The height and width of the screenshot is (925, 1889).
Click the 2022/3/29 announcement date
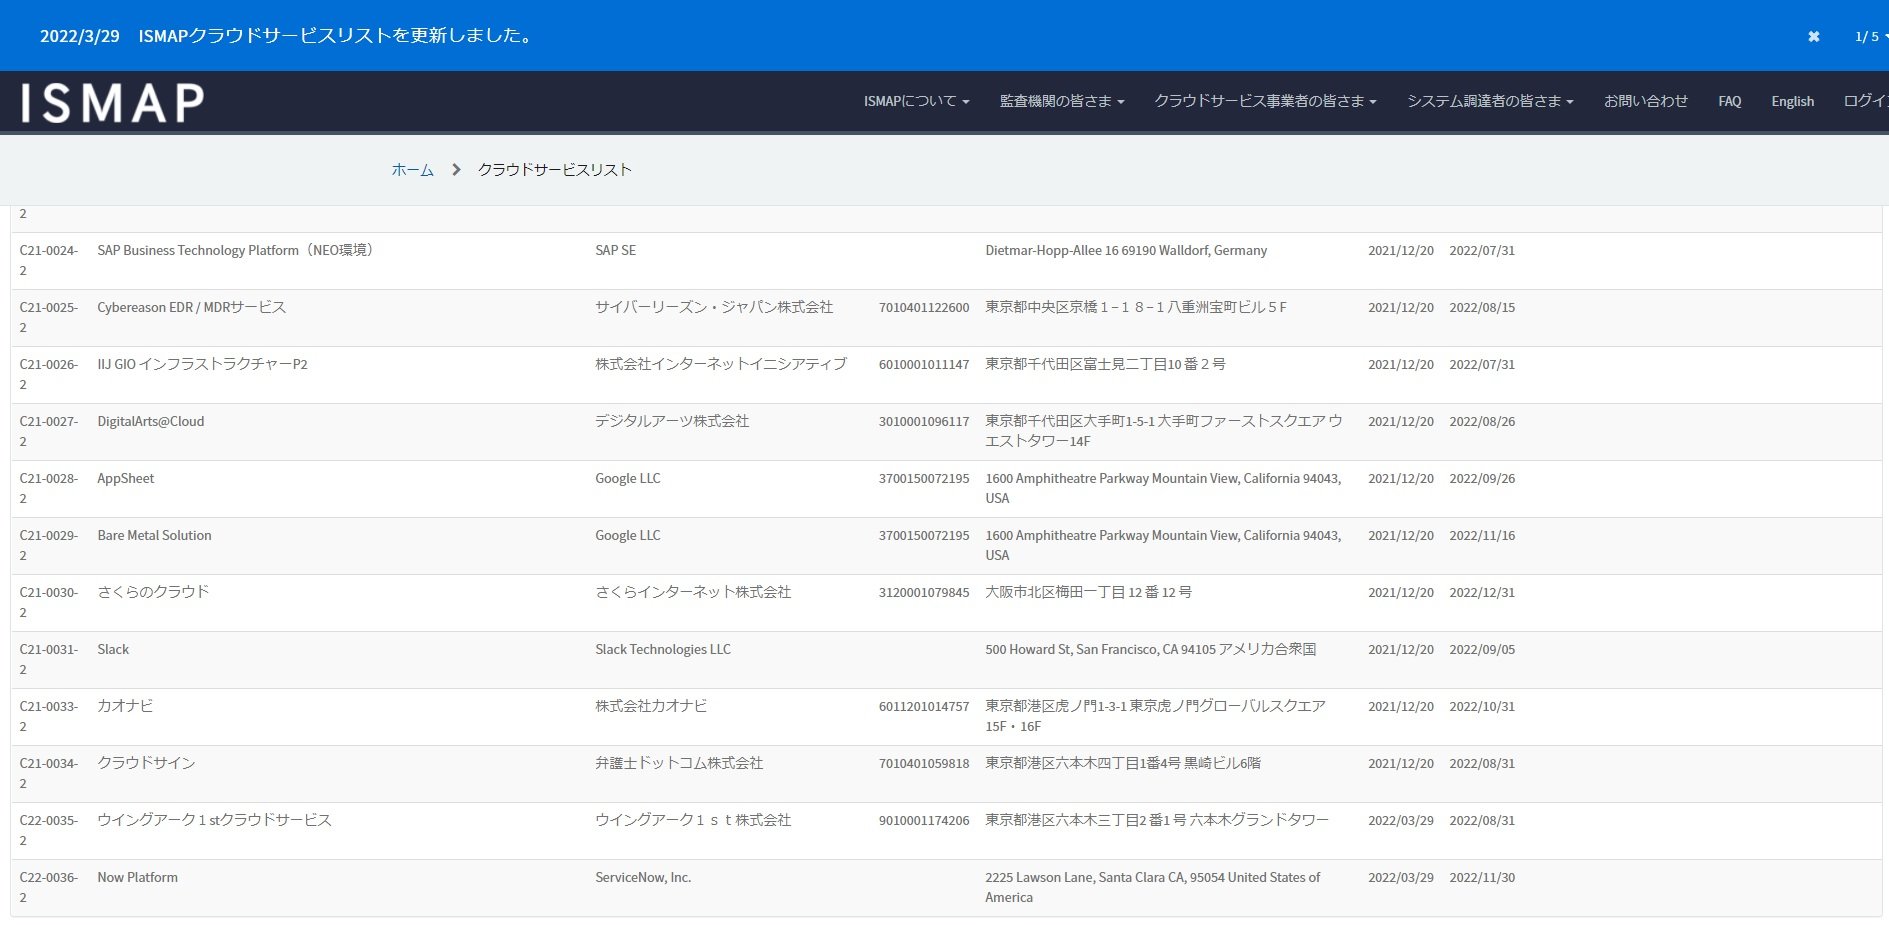[x=80, y=36]
